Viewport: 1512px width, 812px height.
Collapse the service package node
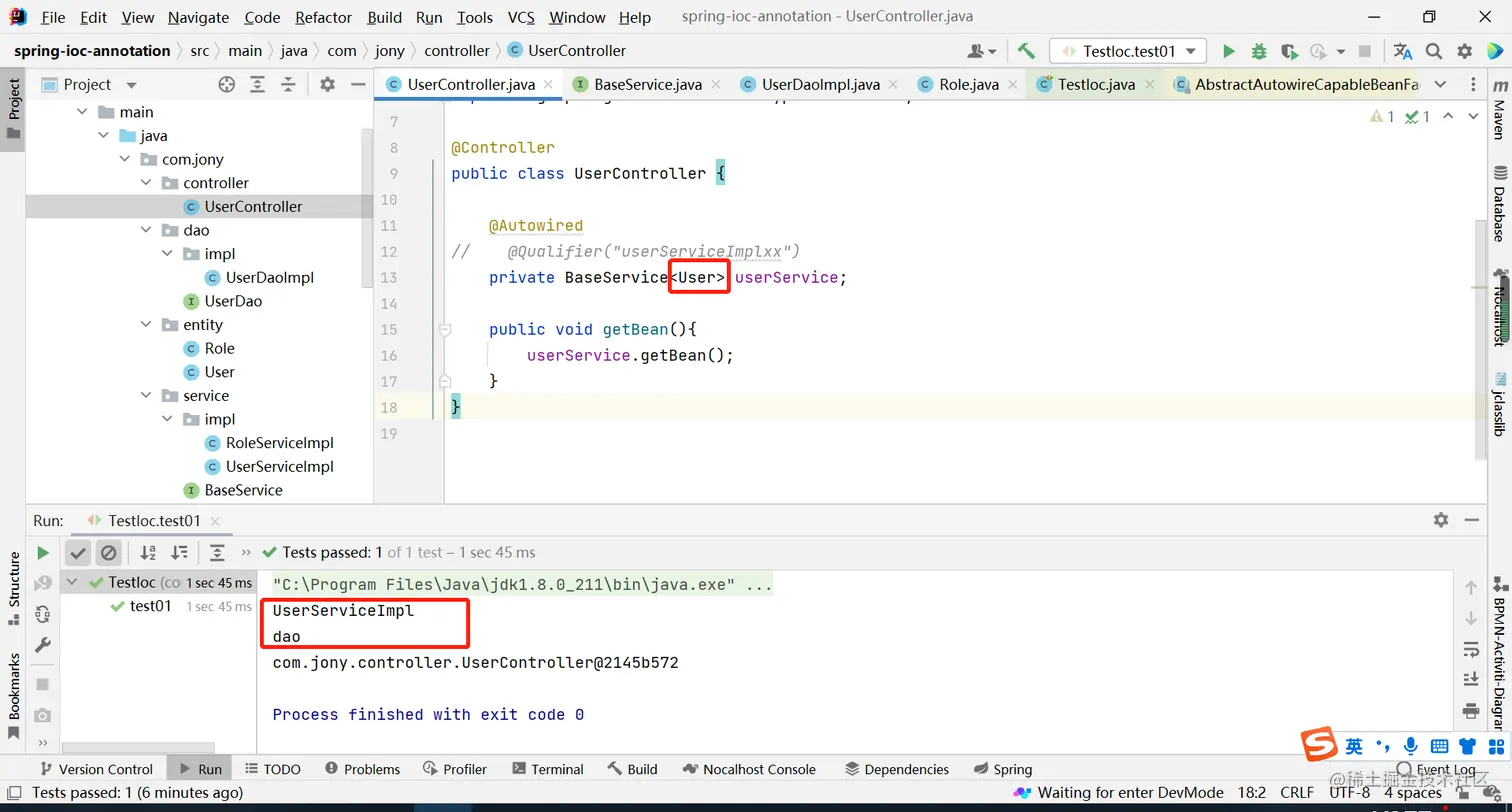point(146,396)
